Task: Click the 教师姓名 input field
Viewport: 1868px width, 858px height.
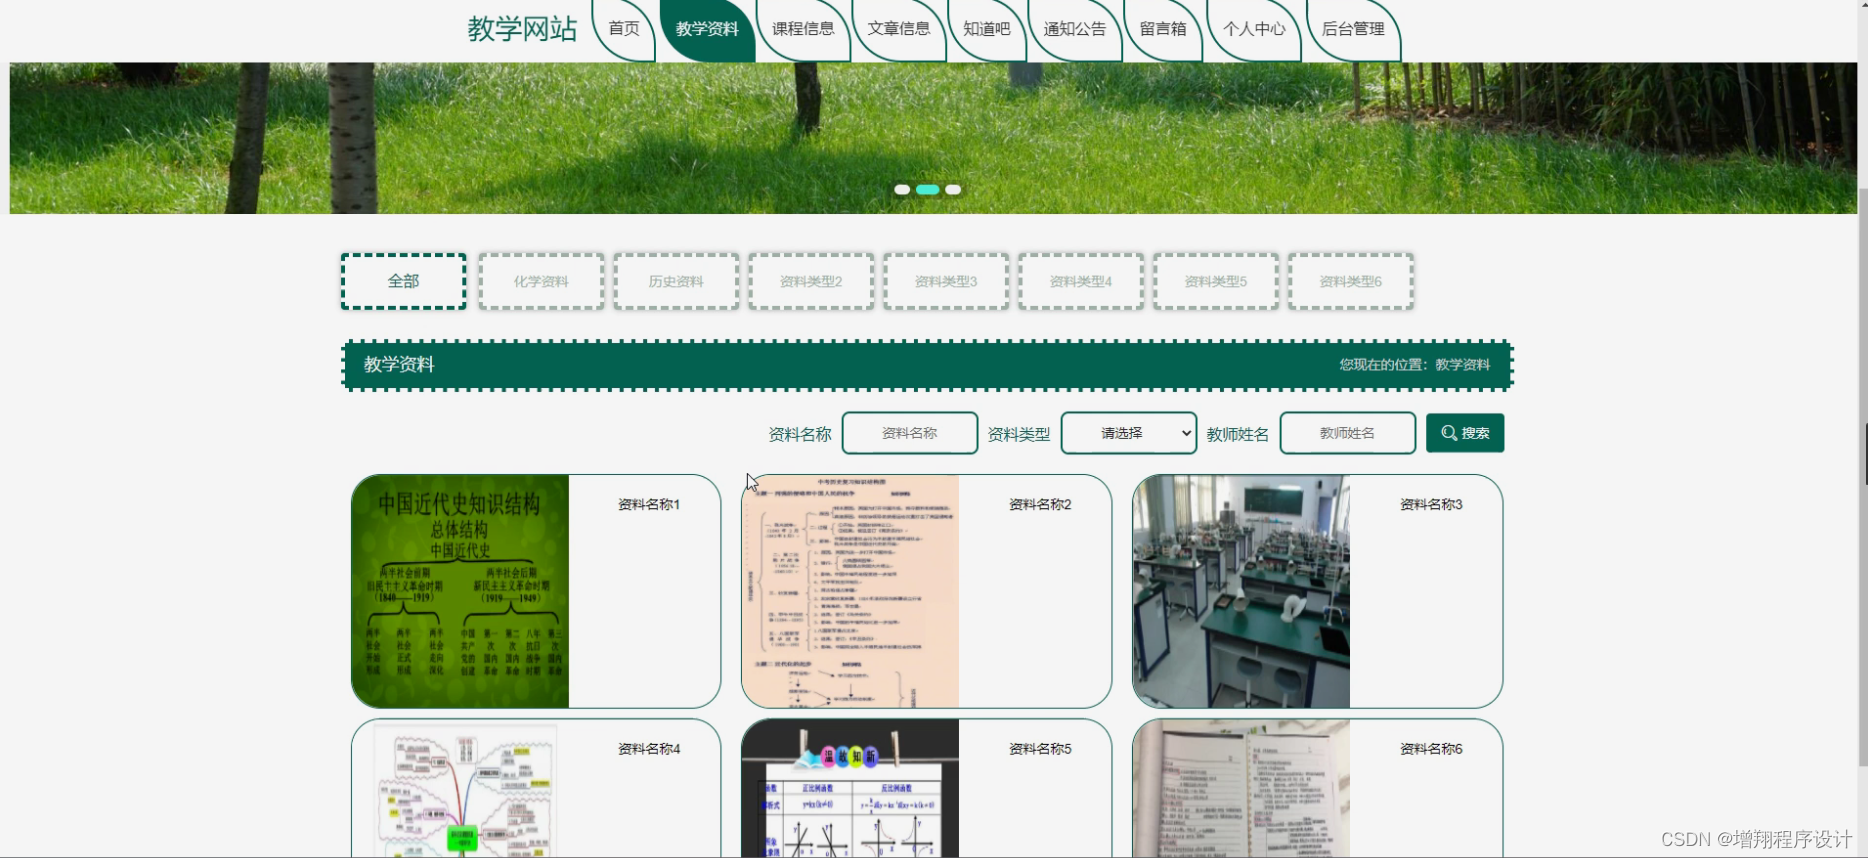Action: pos(1348,433)
